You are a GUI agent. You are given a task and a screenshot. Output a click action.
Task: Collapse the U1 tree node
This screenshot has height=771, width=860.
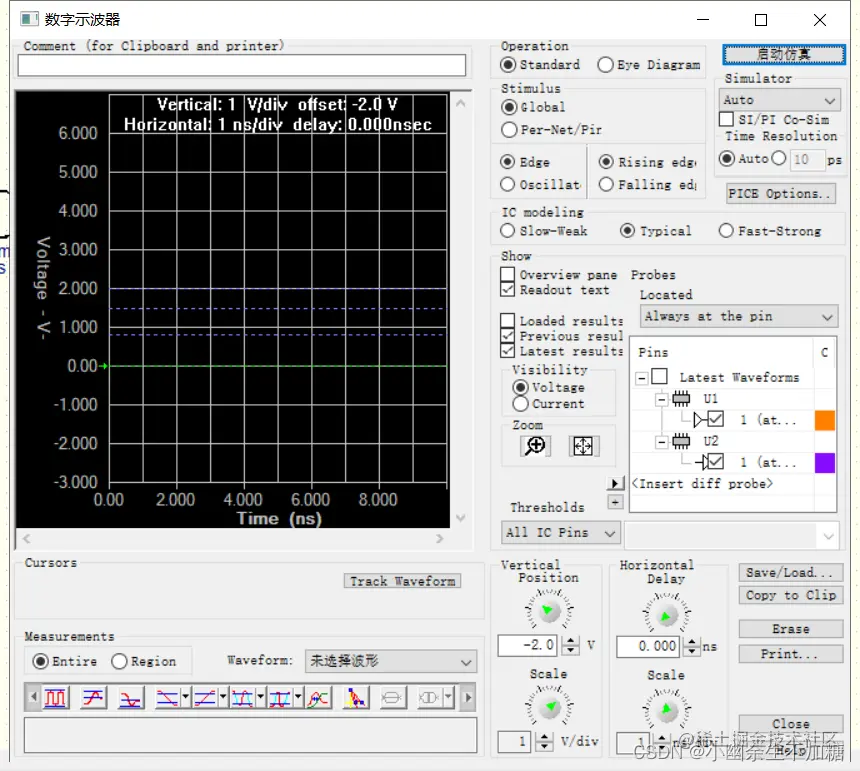tap(661, 399)
